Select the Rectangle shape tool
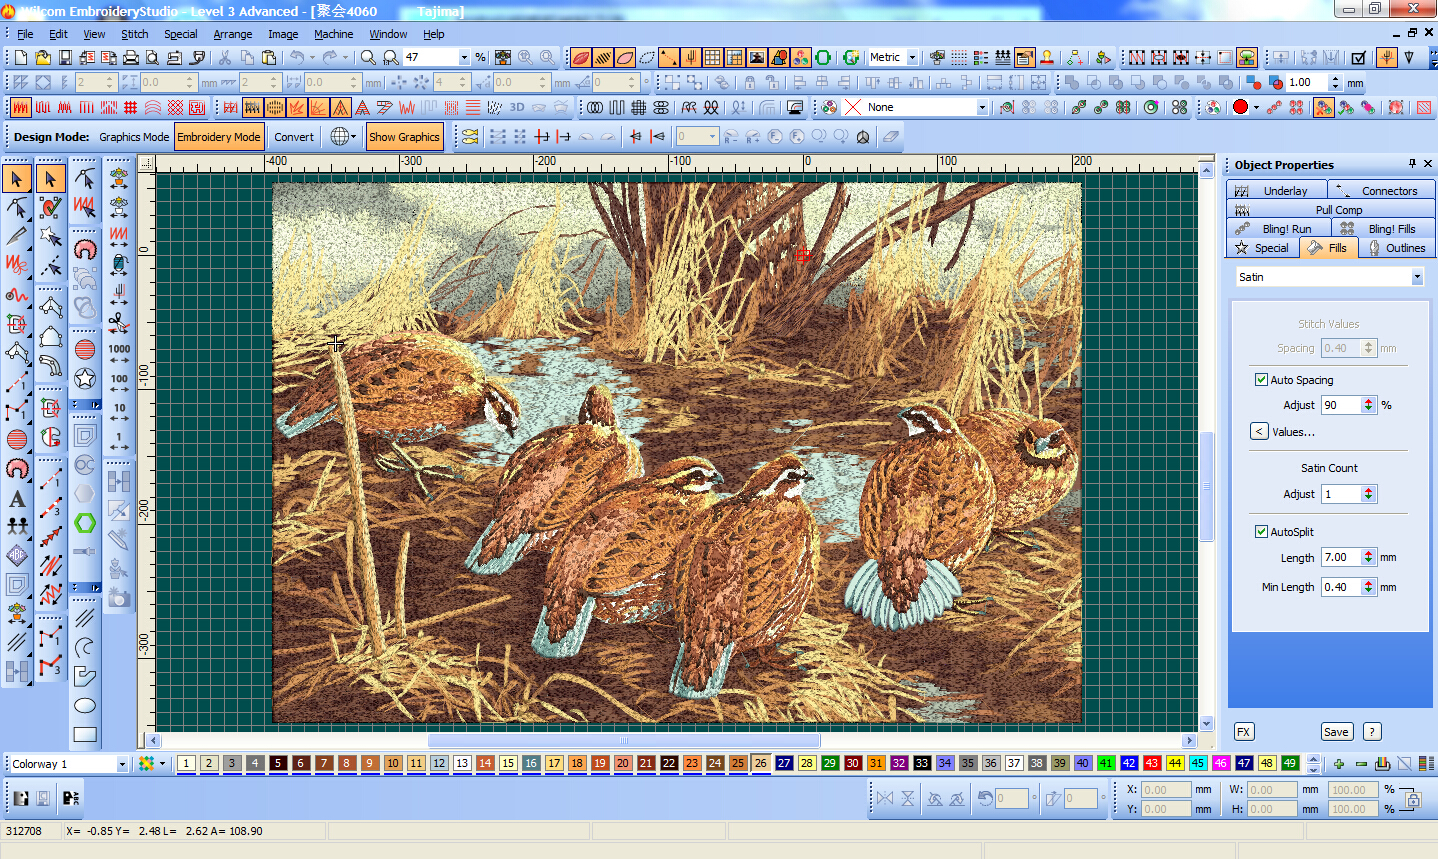 pyautogui.click(x=85, y=734)
